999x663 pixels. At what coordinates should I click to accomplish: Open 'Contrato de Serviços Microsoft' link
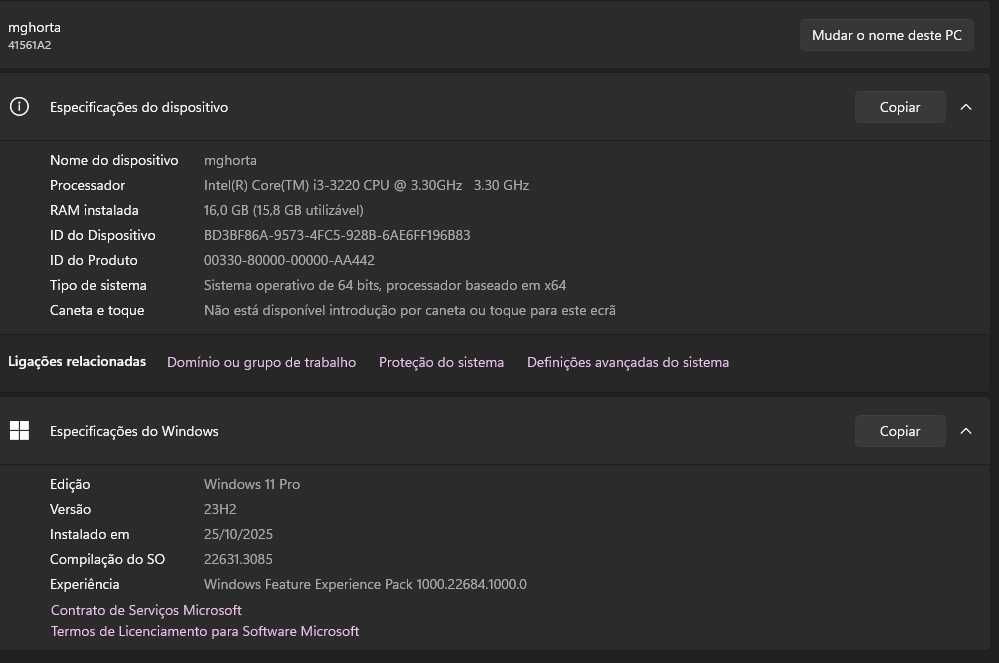coord(146,610)
